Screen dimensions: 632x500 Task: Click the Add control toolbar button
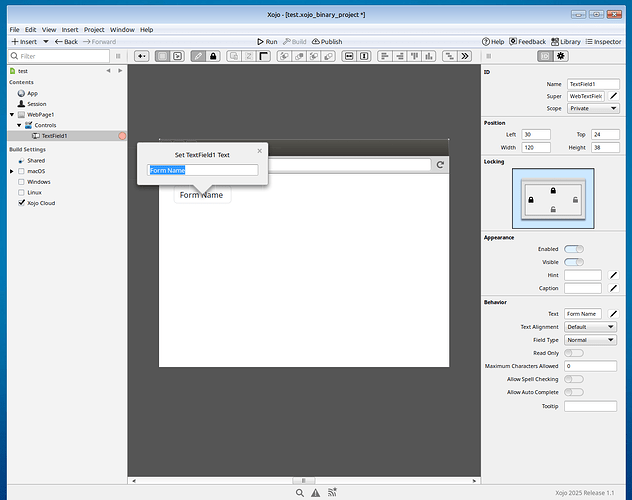coord(141,56)
